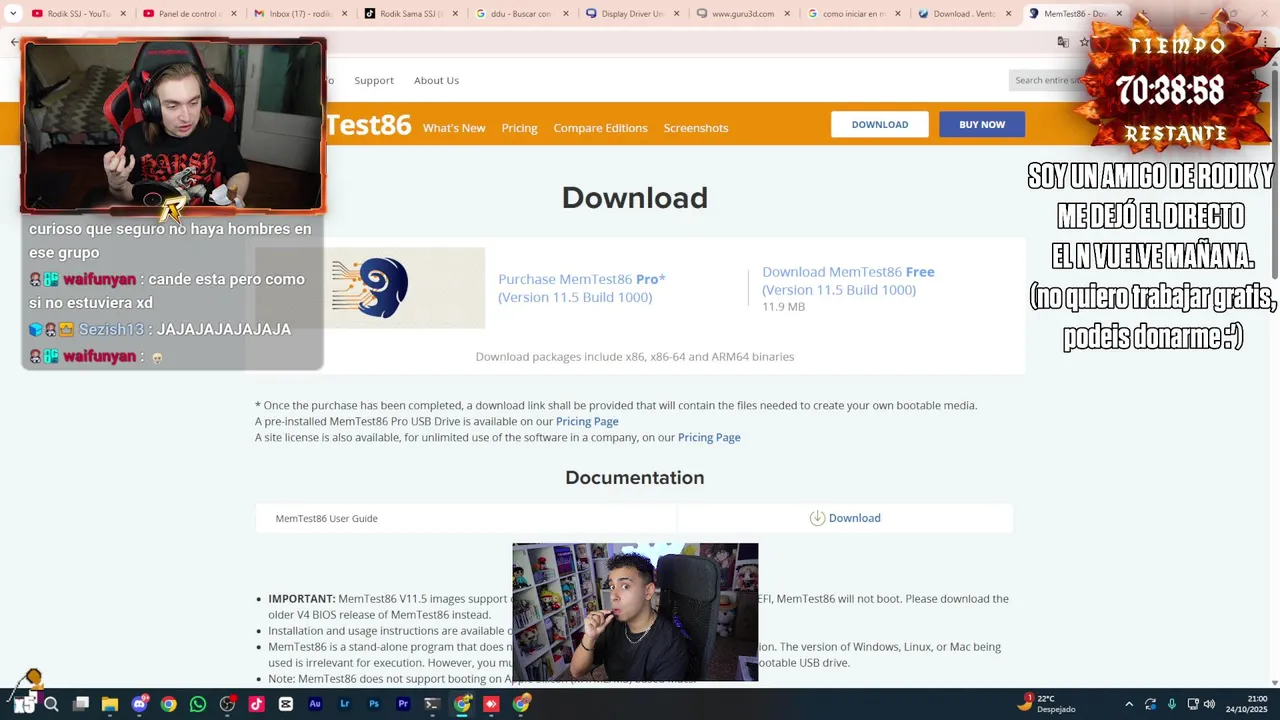This screenshot has height=720, width=1280.
Task: Close the Inbox (17) tab
Action: (345, 14)
